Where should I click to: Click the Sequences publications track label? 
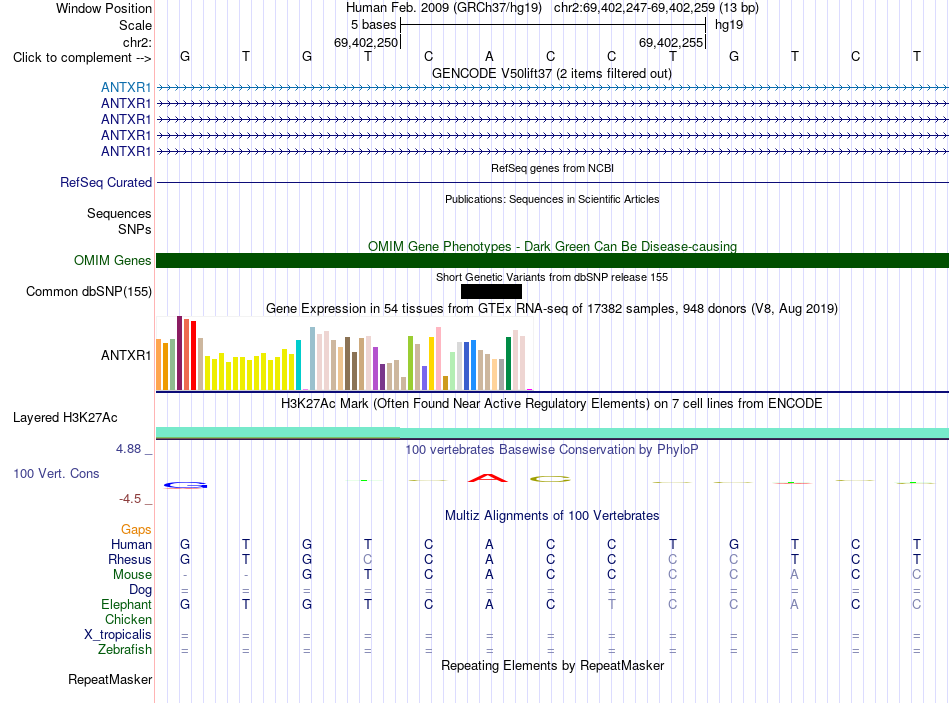click(119, 213)
